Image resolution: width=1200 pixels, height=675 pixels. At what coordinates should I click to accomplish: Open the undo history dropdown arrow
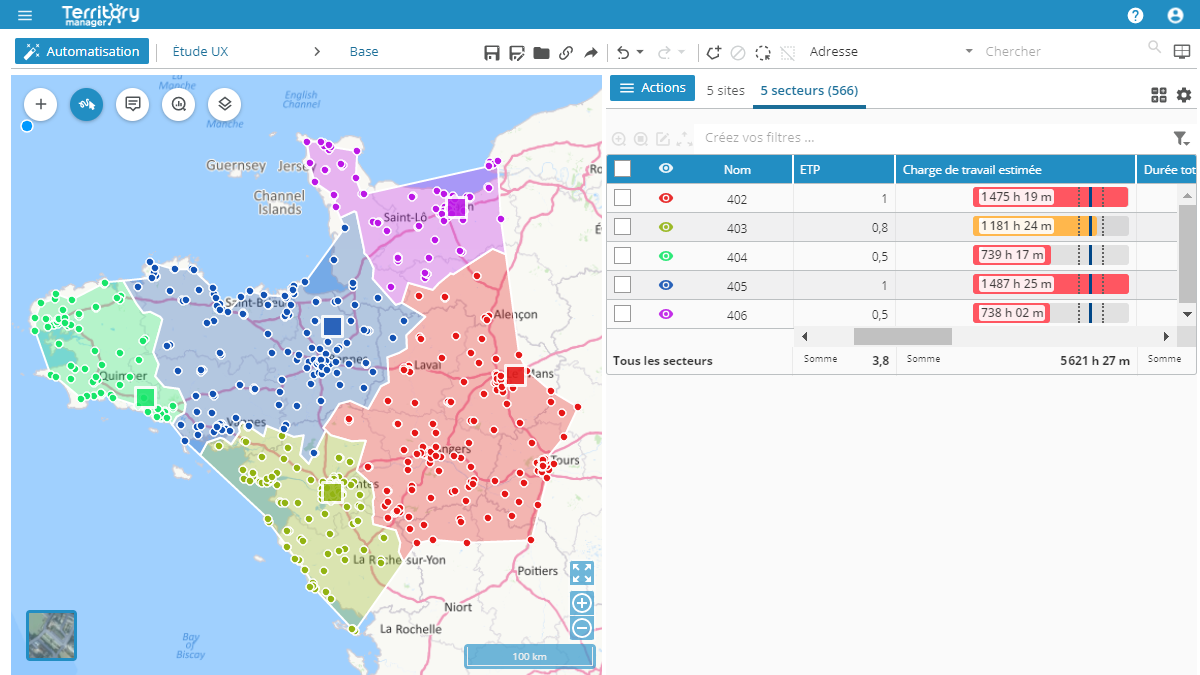pyautogui.click(x=640, y=52)
